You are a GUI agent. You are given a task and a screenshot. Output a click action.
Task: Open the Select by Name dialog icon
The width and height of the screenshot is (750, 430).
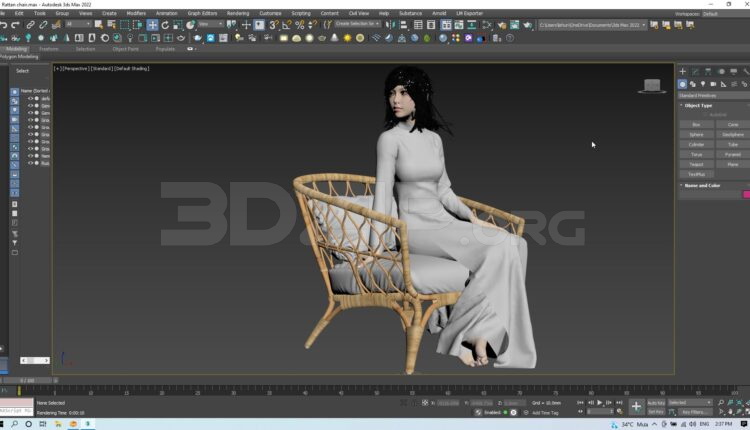click(112, 25)
